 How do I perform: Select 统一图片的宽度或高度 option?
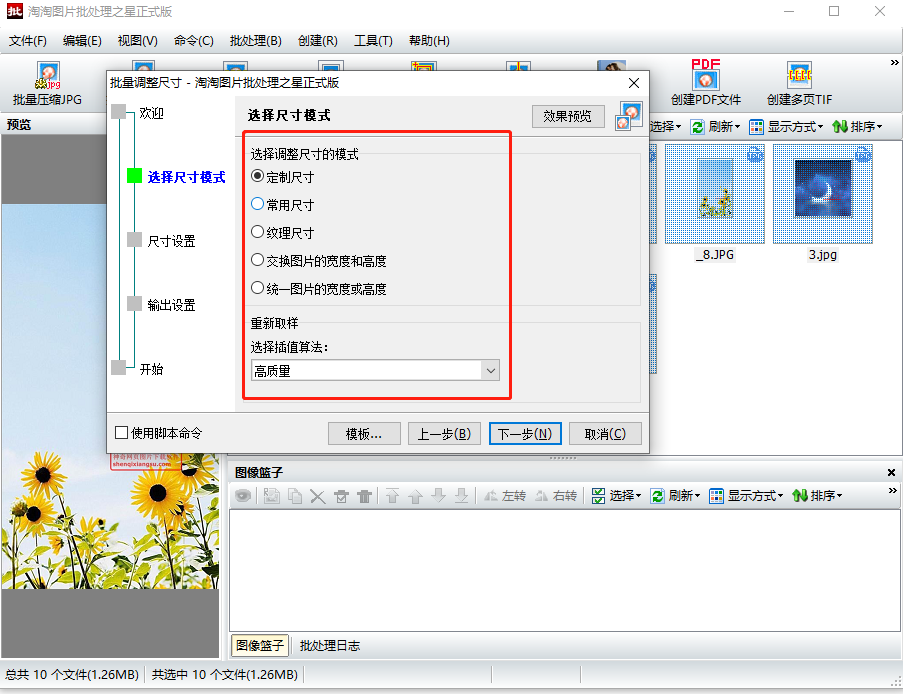(x=257, y=288)
